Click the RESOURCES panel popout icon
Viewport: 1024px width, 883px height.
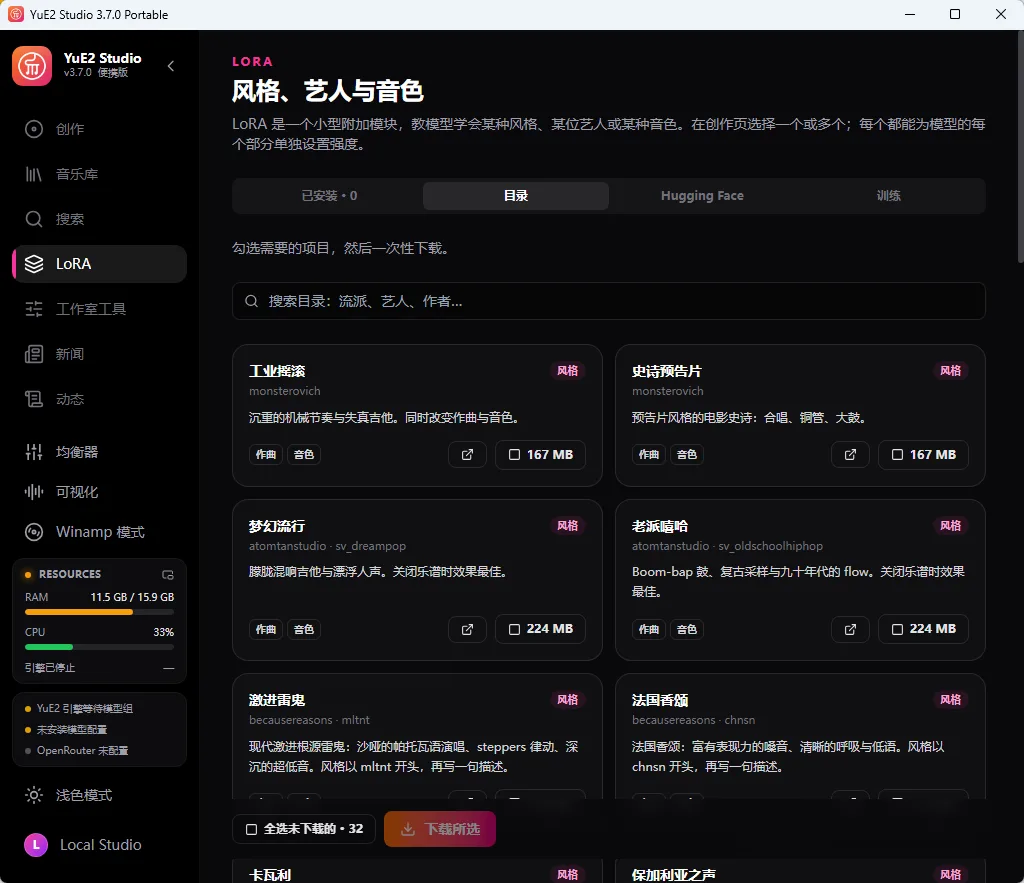168,575
